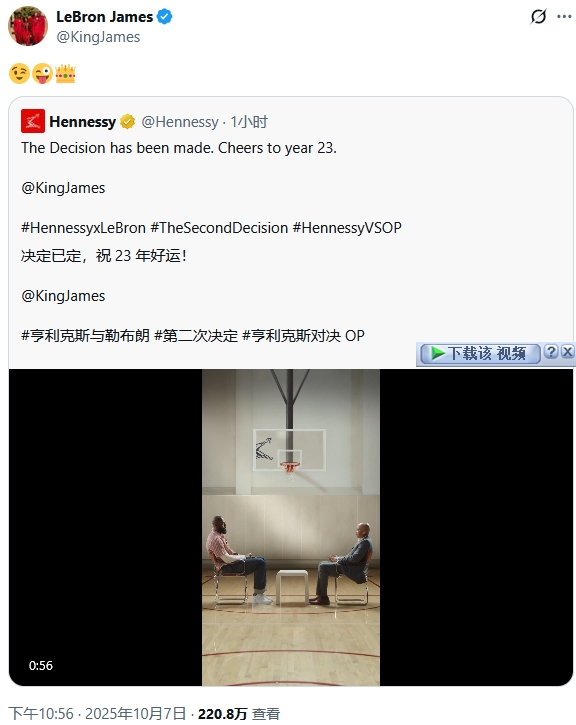Click the first @KingJames mention in quoted post
This screenshot has width=576, height=725.
tap(63, 188)
